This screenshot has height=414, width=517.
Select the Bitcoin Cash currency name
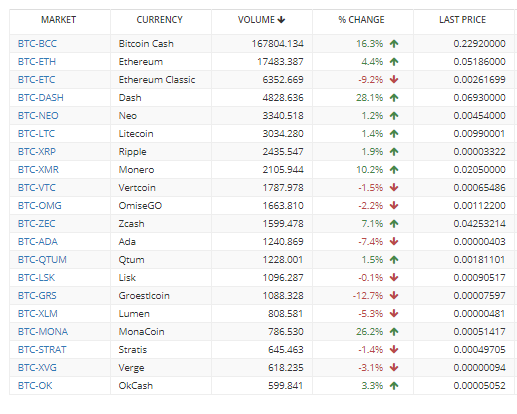click(146, 44)
